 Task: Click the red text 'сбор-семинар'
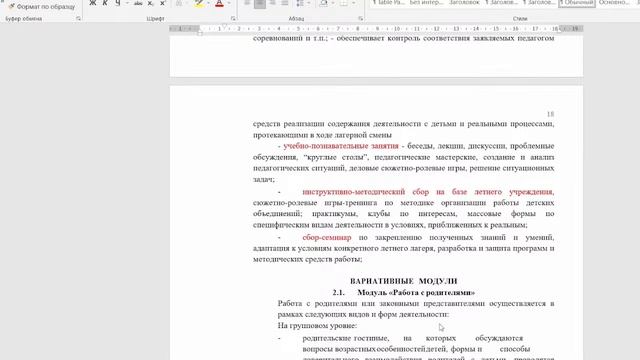[x=327, y=237]
